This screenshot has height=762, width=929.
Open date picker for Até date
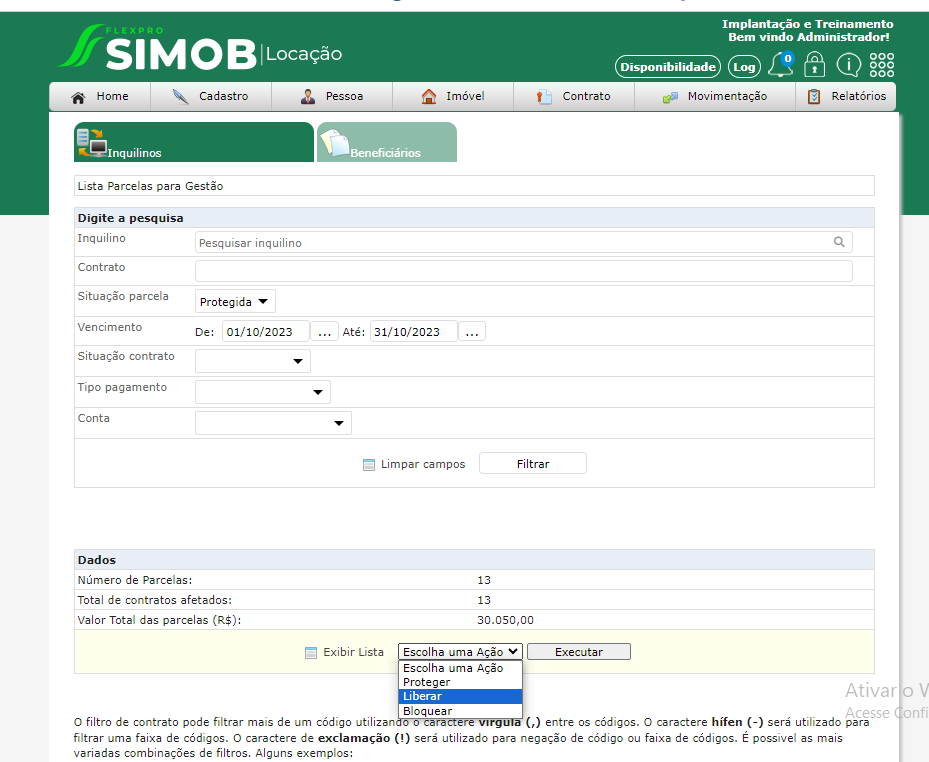click(472, 332)
